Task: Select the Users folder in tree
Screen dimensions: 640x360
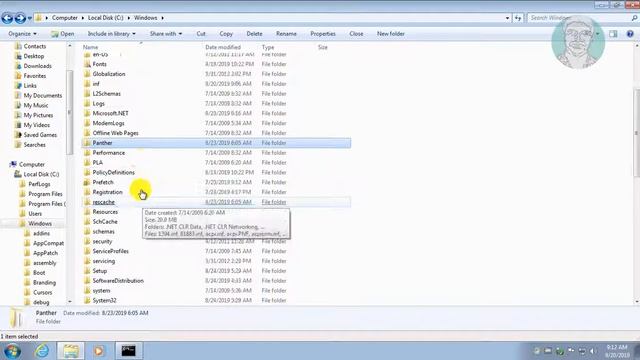Action: [x=35, y=213]
